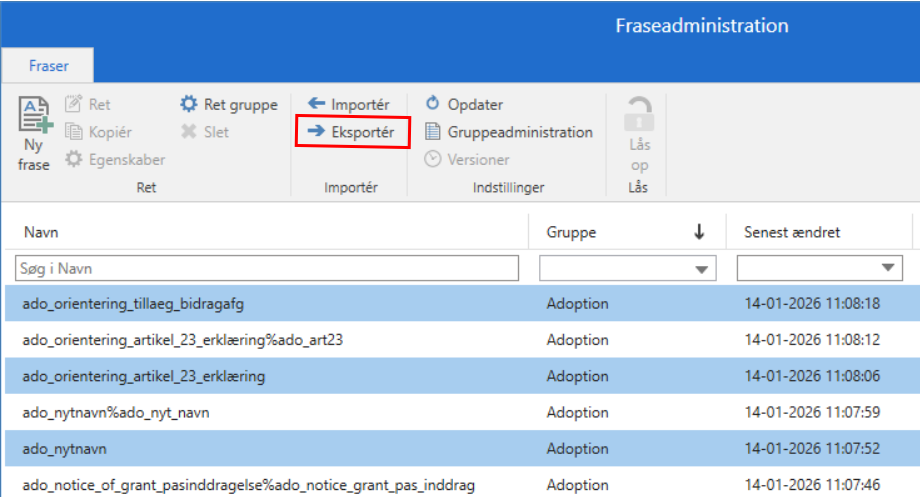The image size is (920, 497).
Task: Switch to the Fraser tab
Action: [48, 65]
